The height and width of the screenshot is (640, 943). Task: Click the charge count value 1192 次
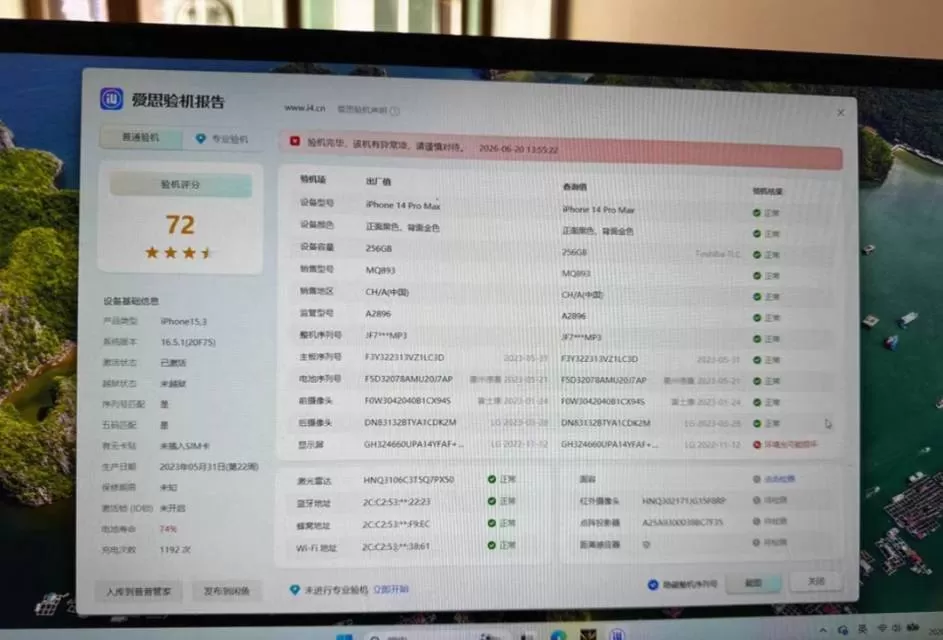[175, 550]
